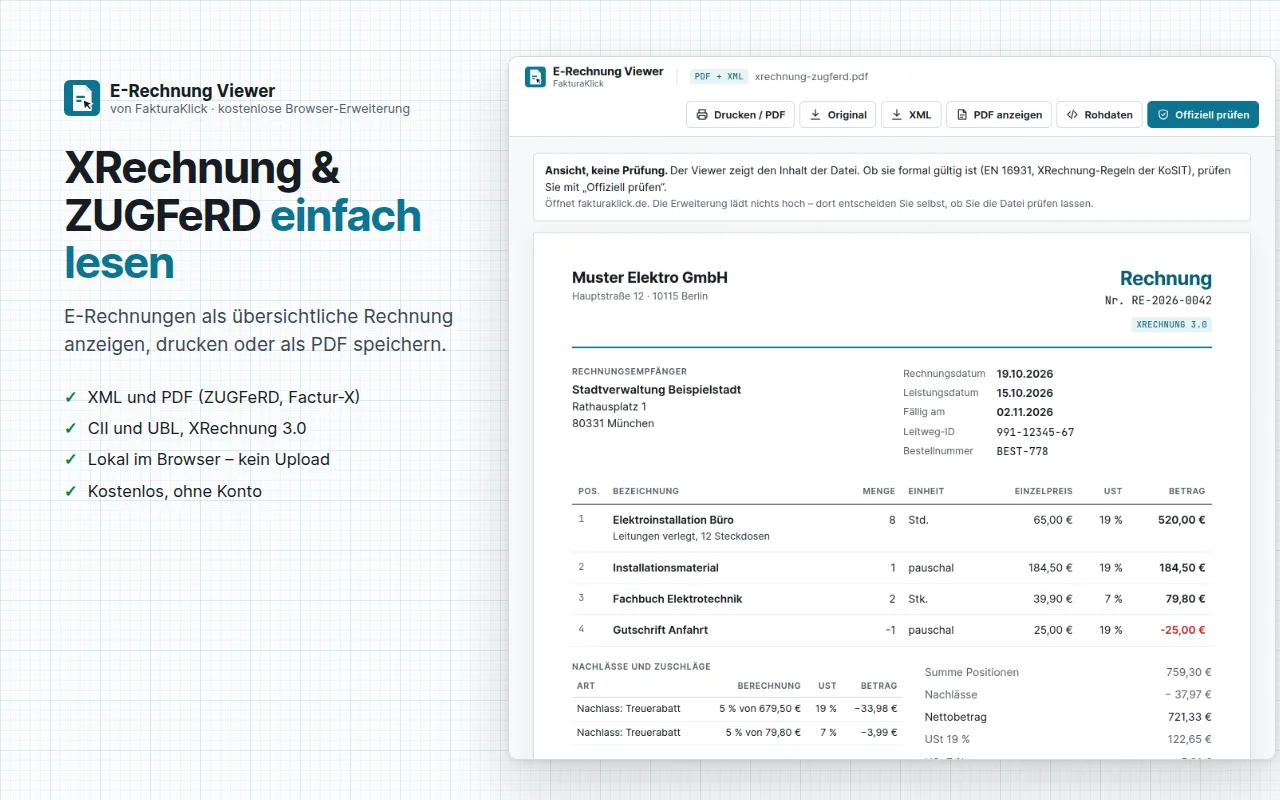The width and height of the screenshot is (1280, 800).
Task: Click recipient Stadtverwaltung Beispielstadt
Action: [x=656, y=390]
